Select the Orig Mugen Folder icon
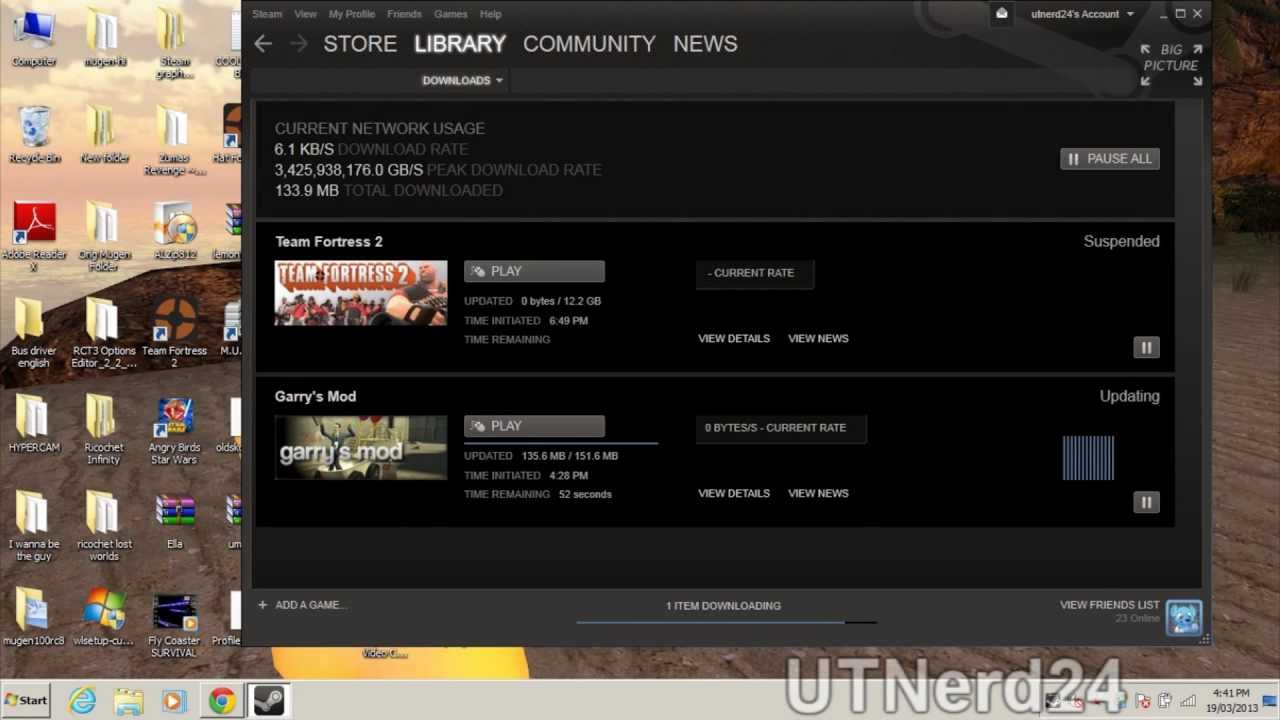 tap(102, 238)
